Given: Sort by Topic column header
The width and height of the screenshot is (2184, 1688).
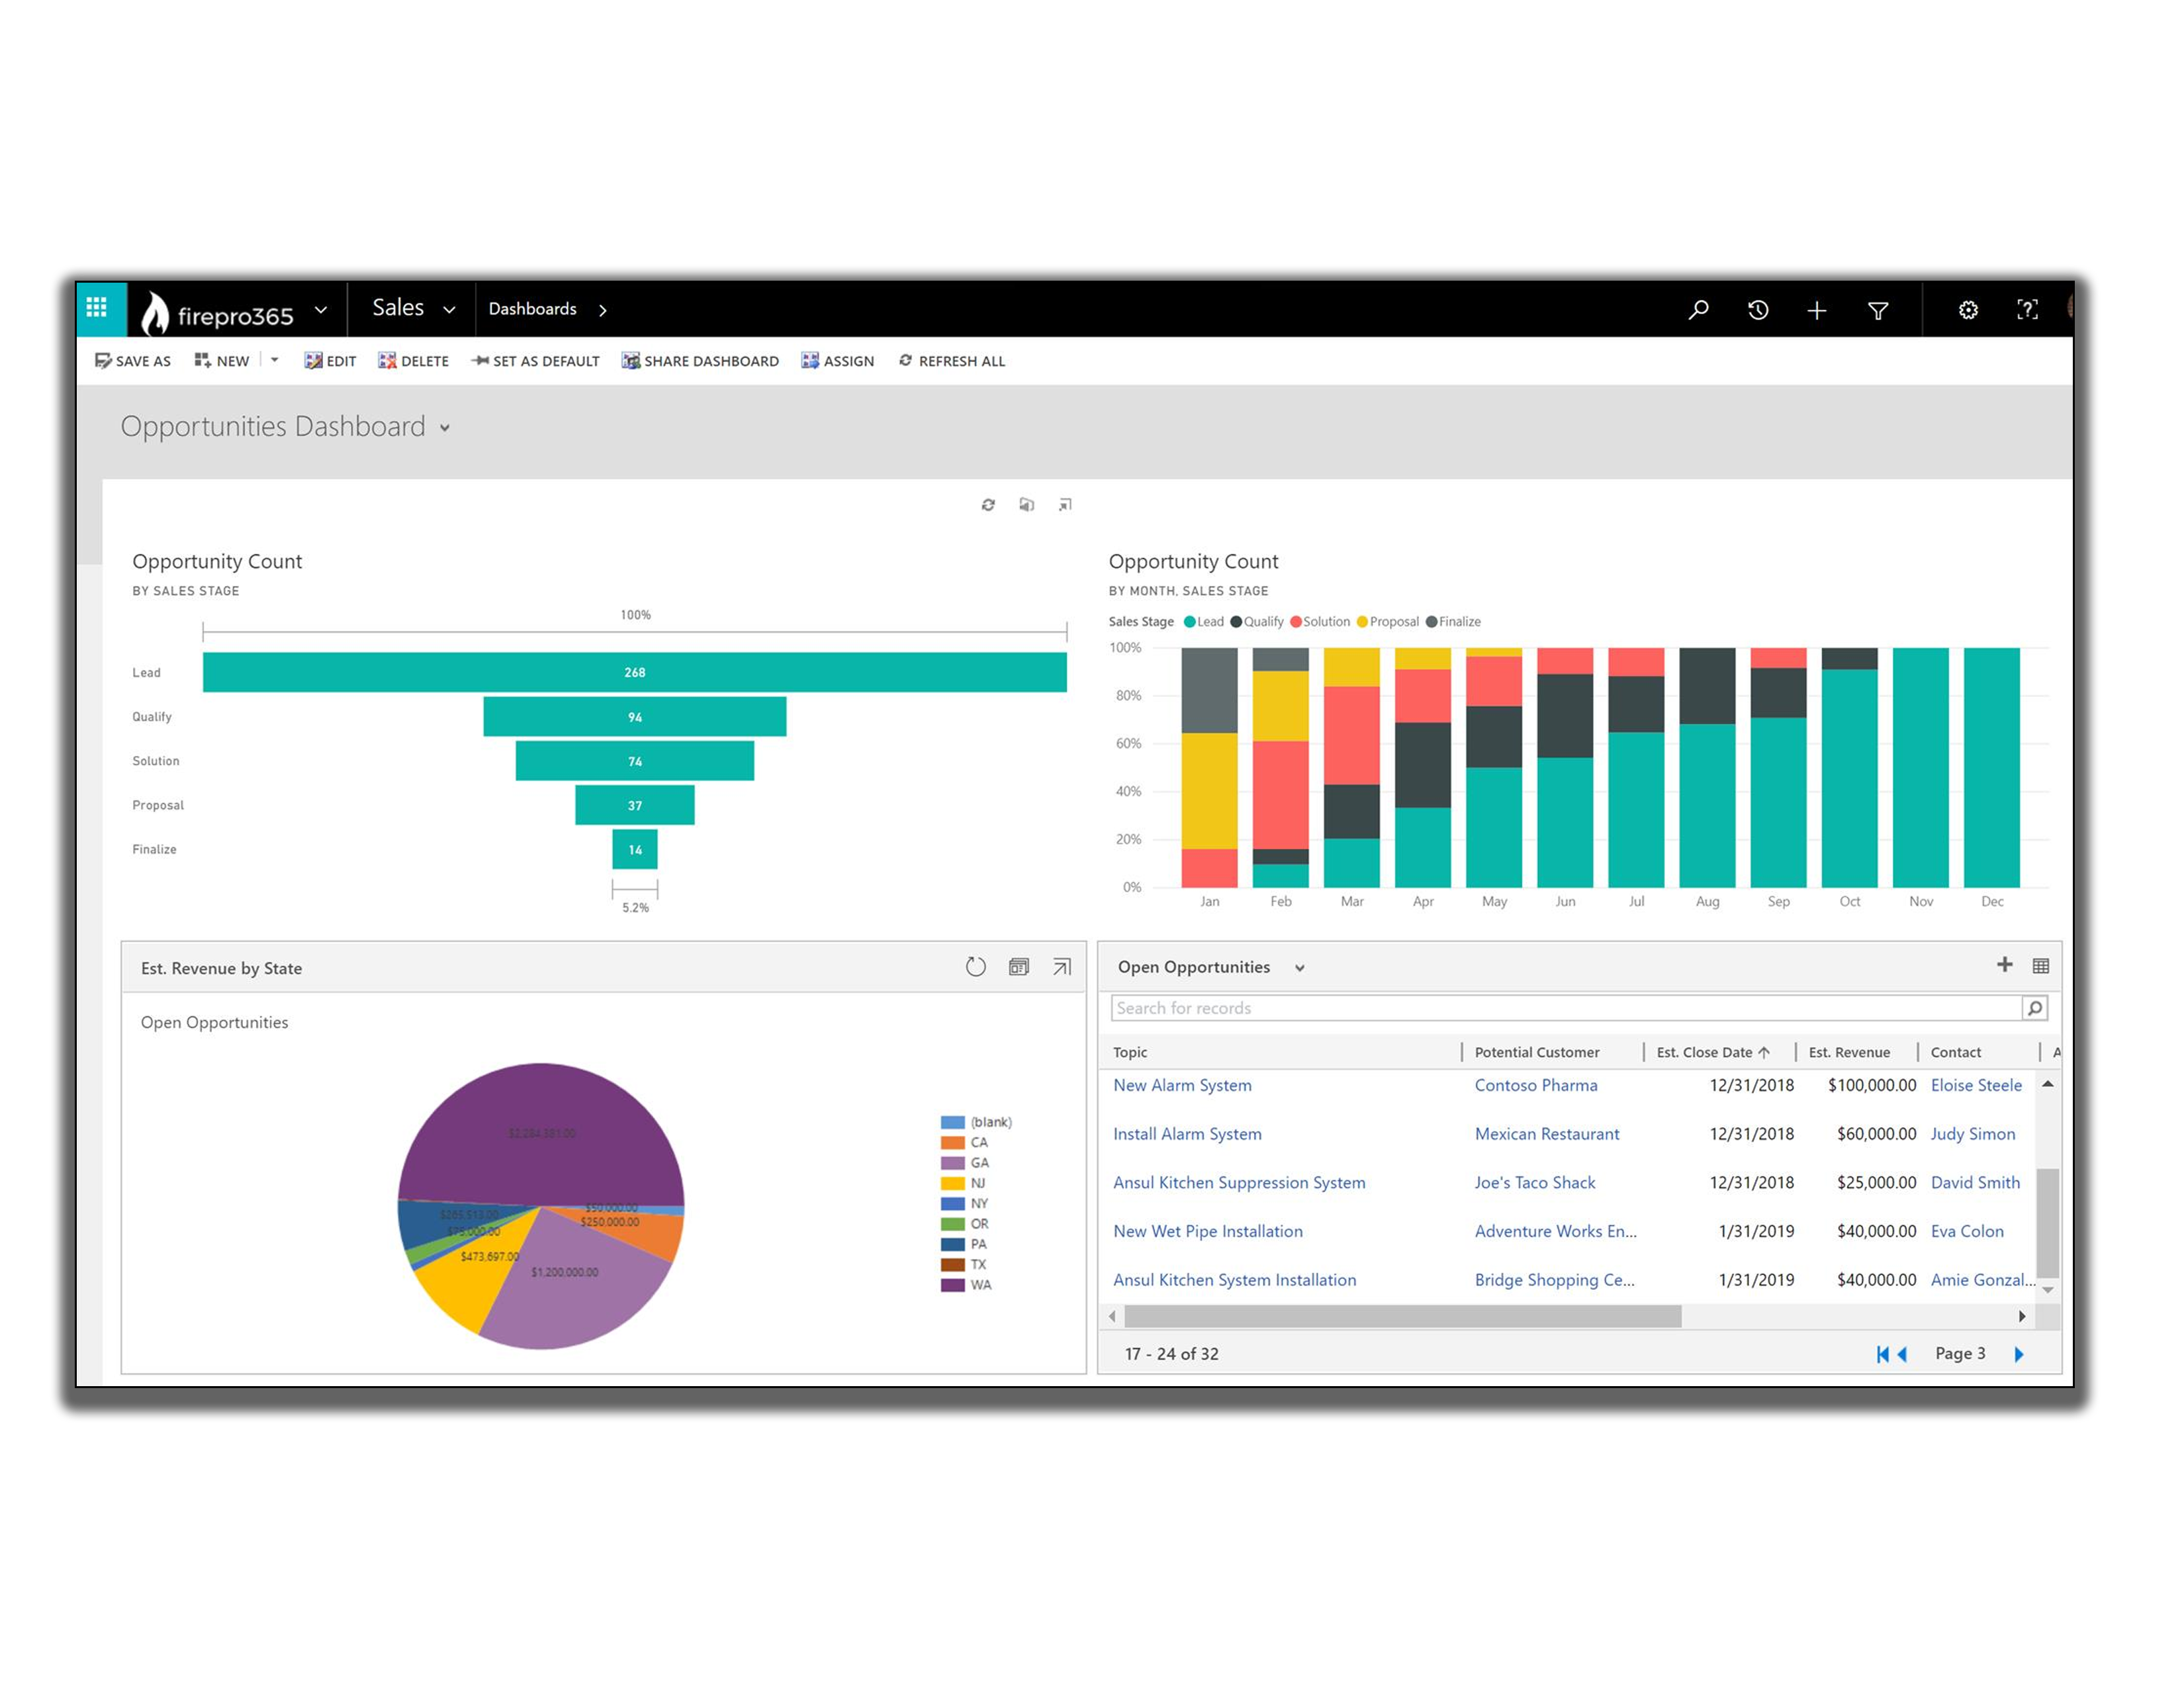Looking at the screenshot, I should (1130, 1052).
